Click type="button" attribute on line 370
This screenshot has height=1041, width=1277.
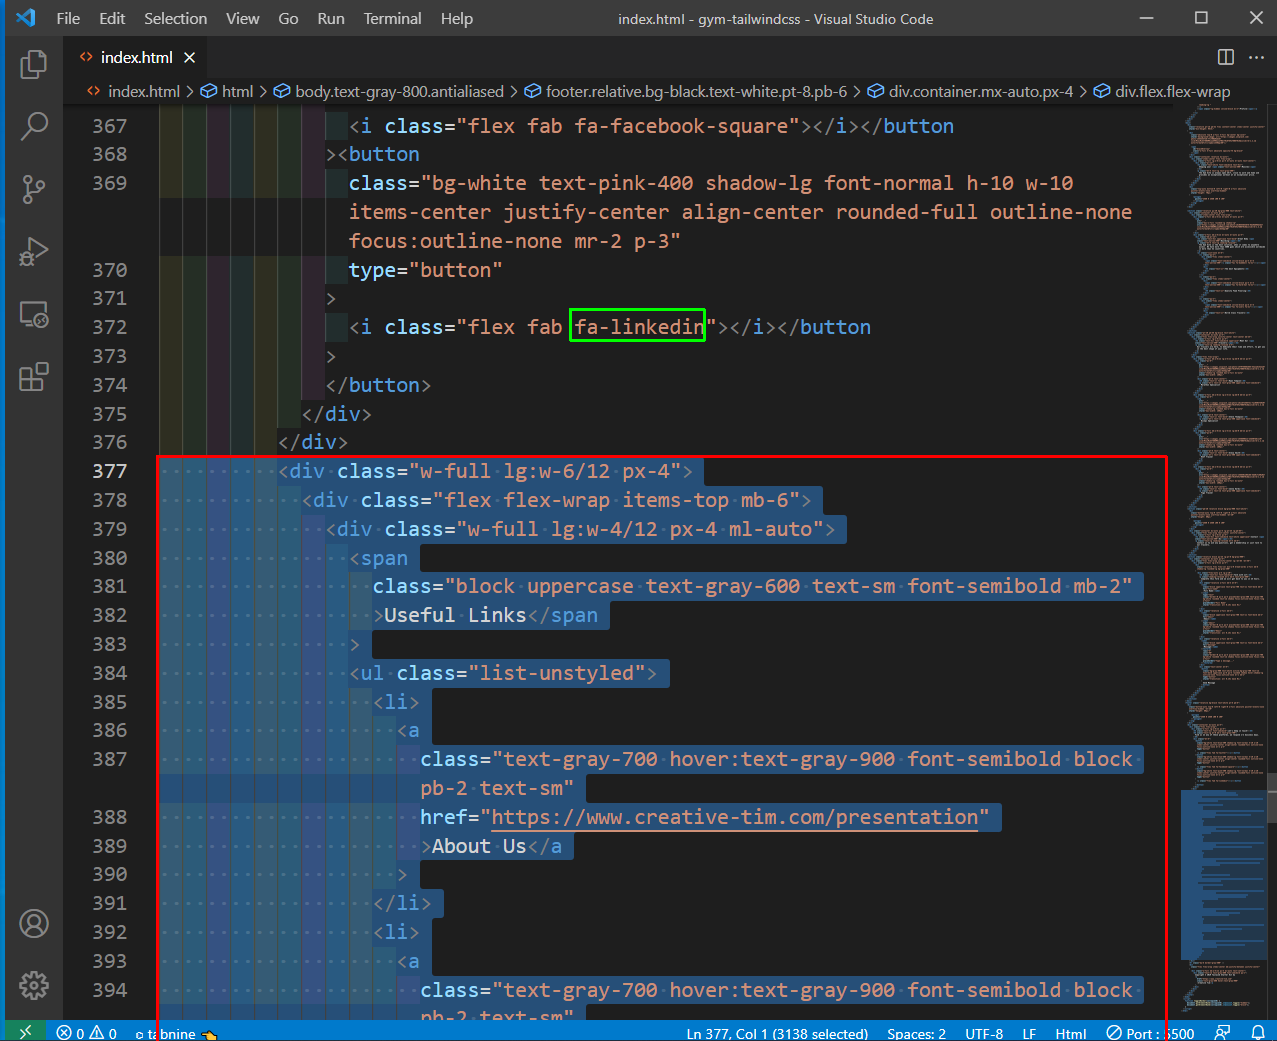[x=425, y=270]
